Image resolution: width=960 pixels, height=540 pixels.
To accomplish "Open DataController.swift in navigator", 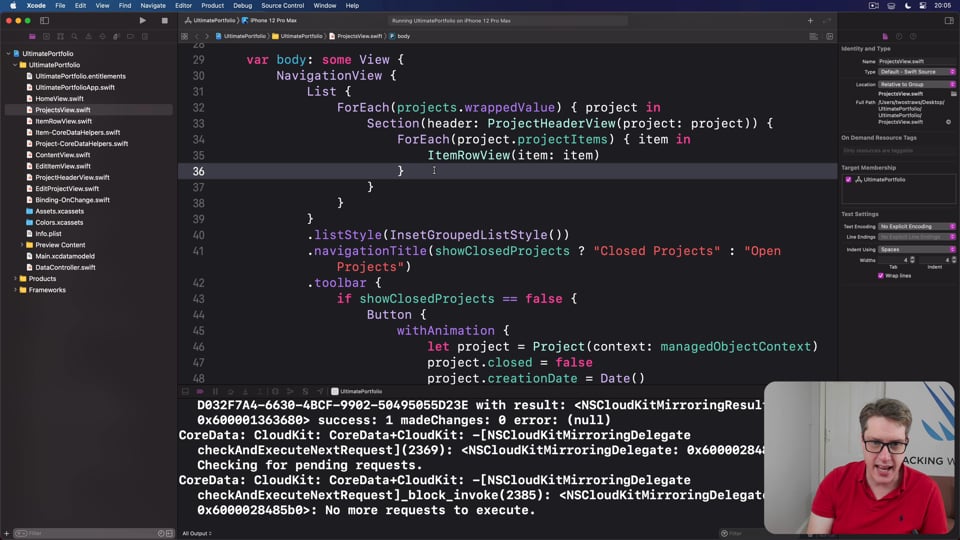I will click(65, 268).
